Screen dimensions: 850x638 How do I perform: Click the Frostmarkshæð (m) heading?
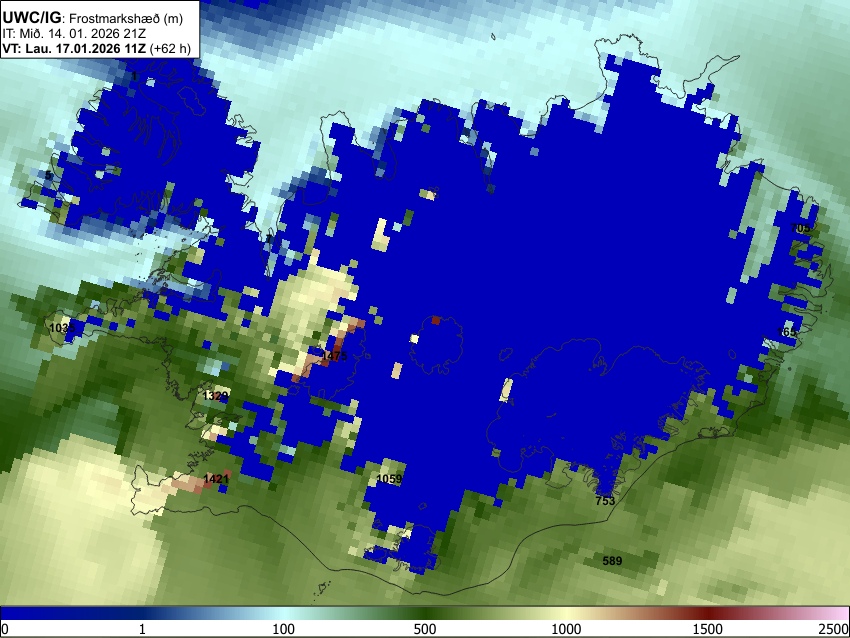pyautogui.click(x=126, y=19)
